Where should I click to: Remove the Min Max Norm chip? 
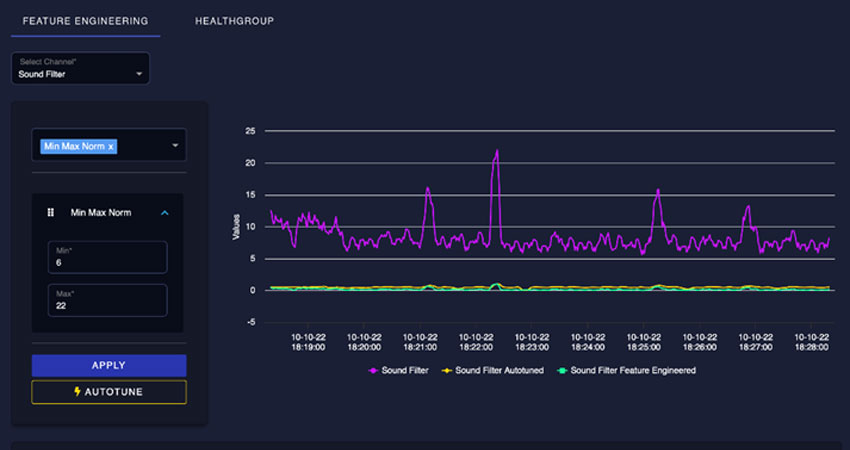pos(111,146)
